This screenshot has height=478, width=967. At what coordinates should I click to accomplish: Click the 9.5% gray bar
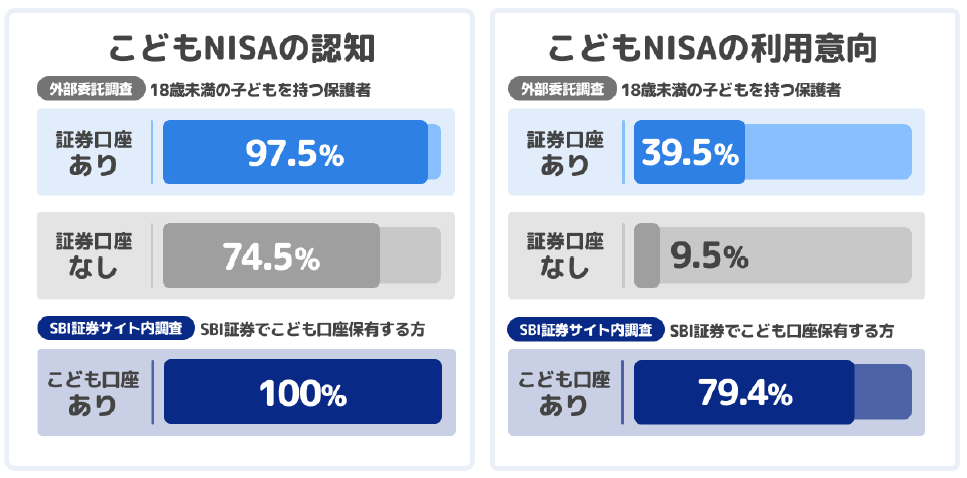coord(773,255)
